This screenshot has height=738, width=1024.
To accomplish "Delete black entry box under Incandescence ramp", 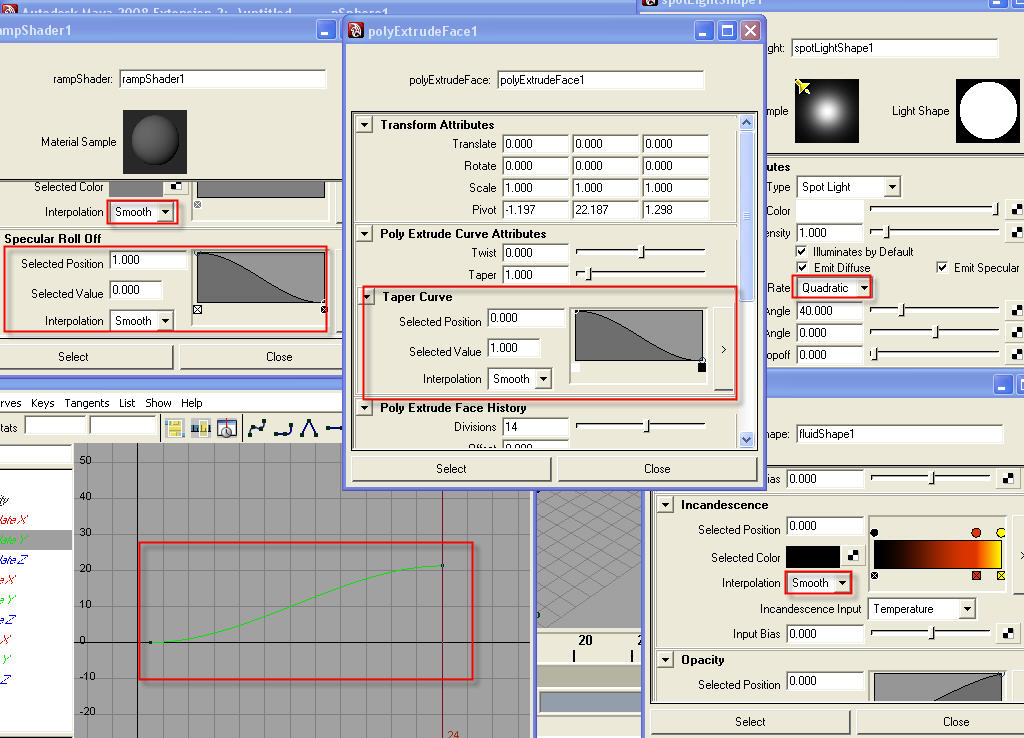I will pos(874,575).
